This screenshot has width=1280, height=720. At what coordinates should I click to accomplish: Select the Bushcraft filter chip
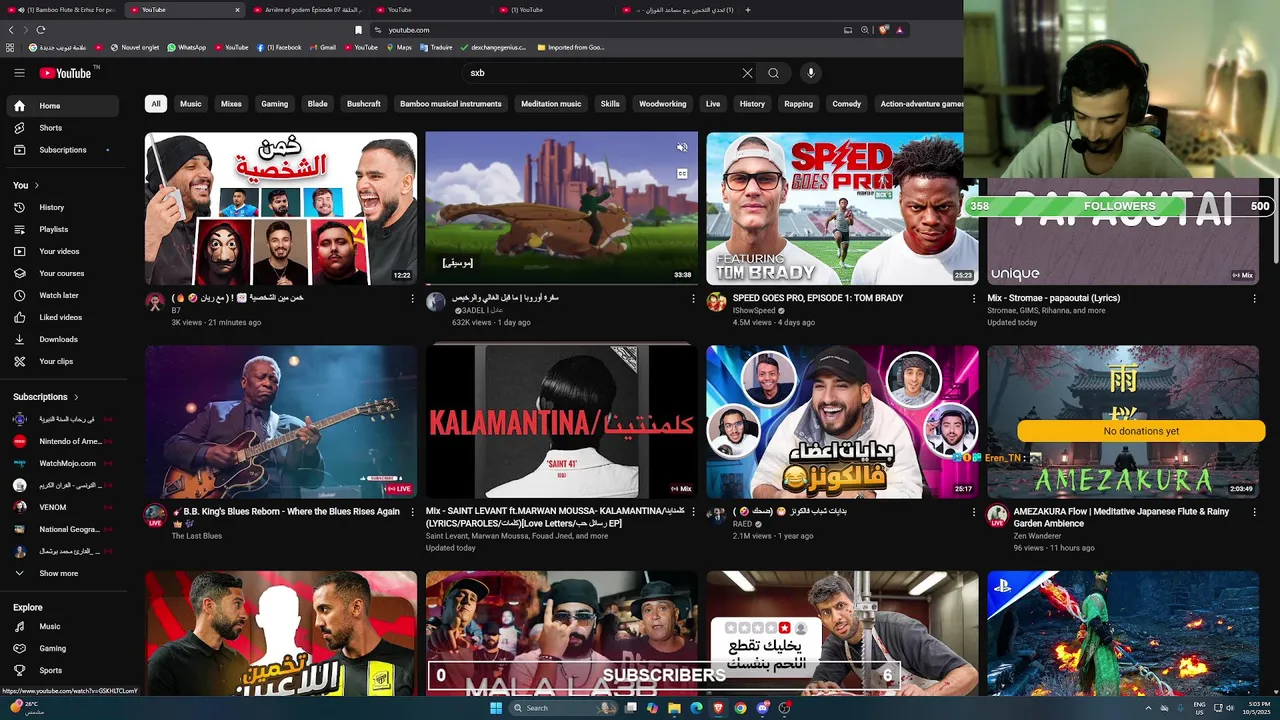tap(364, 104)
